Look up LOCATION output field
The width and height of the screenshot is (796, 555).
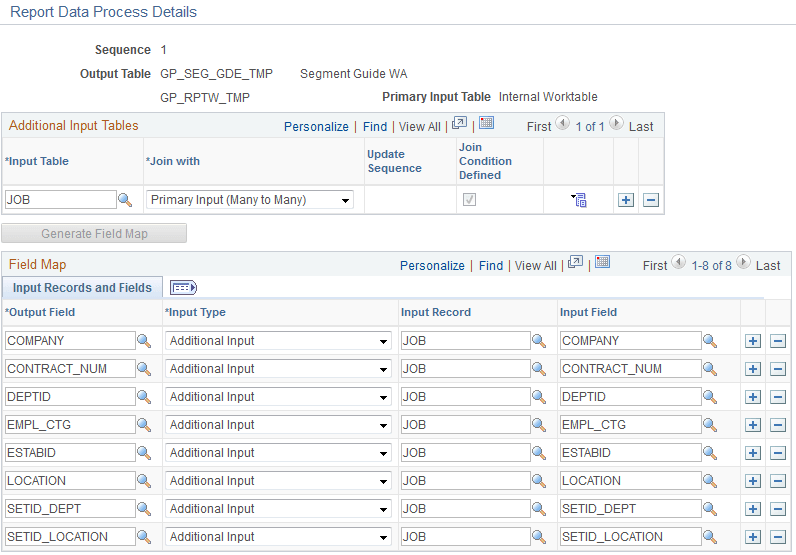pos(144,481)
